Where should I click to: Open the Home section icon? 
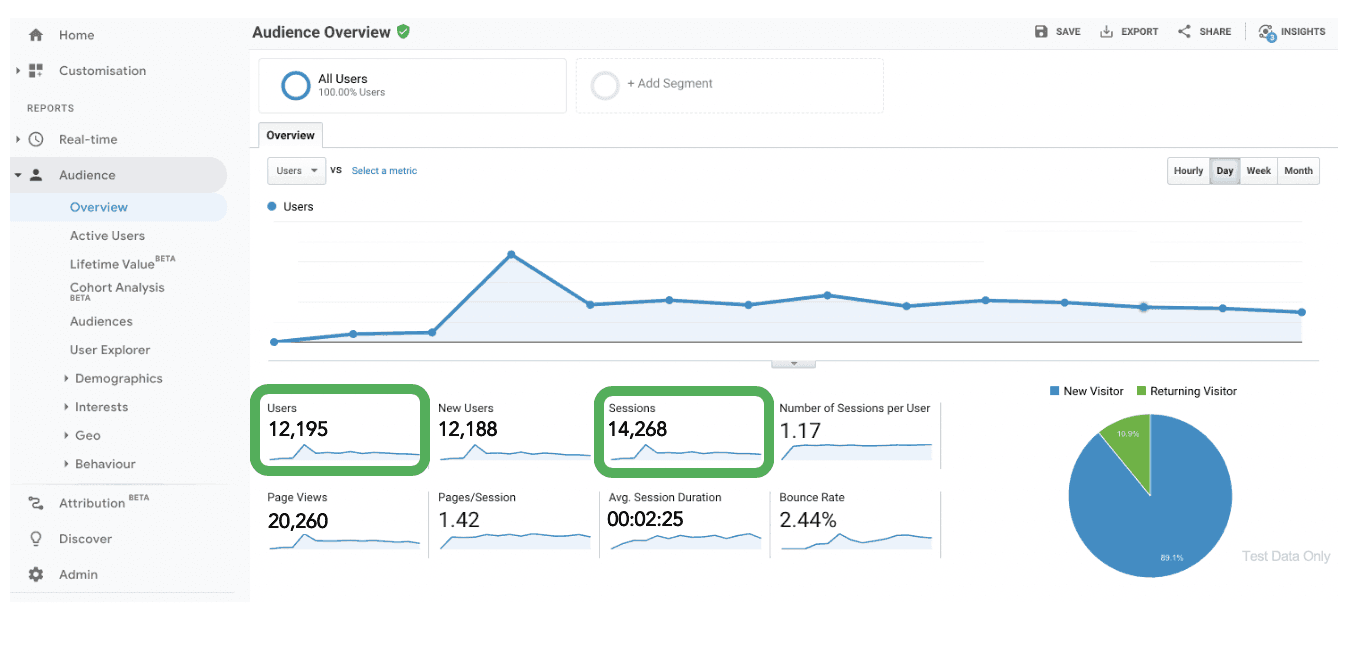36,35
